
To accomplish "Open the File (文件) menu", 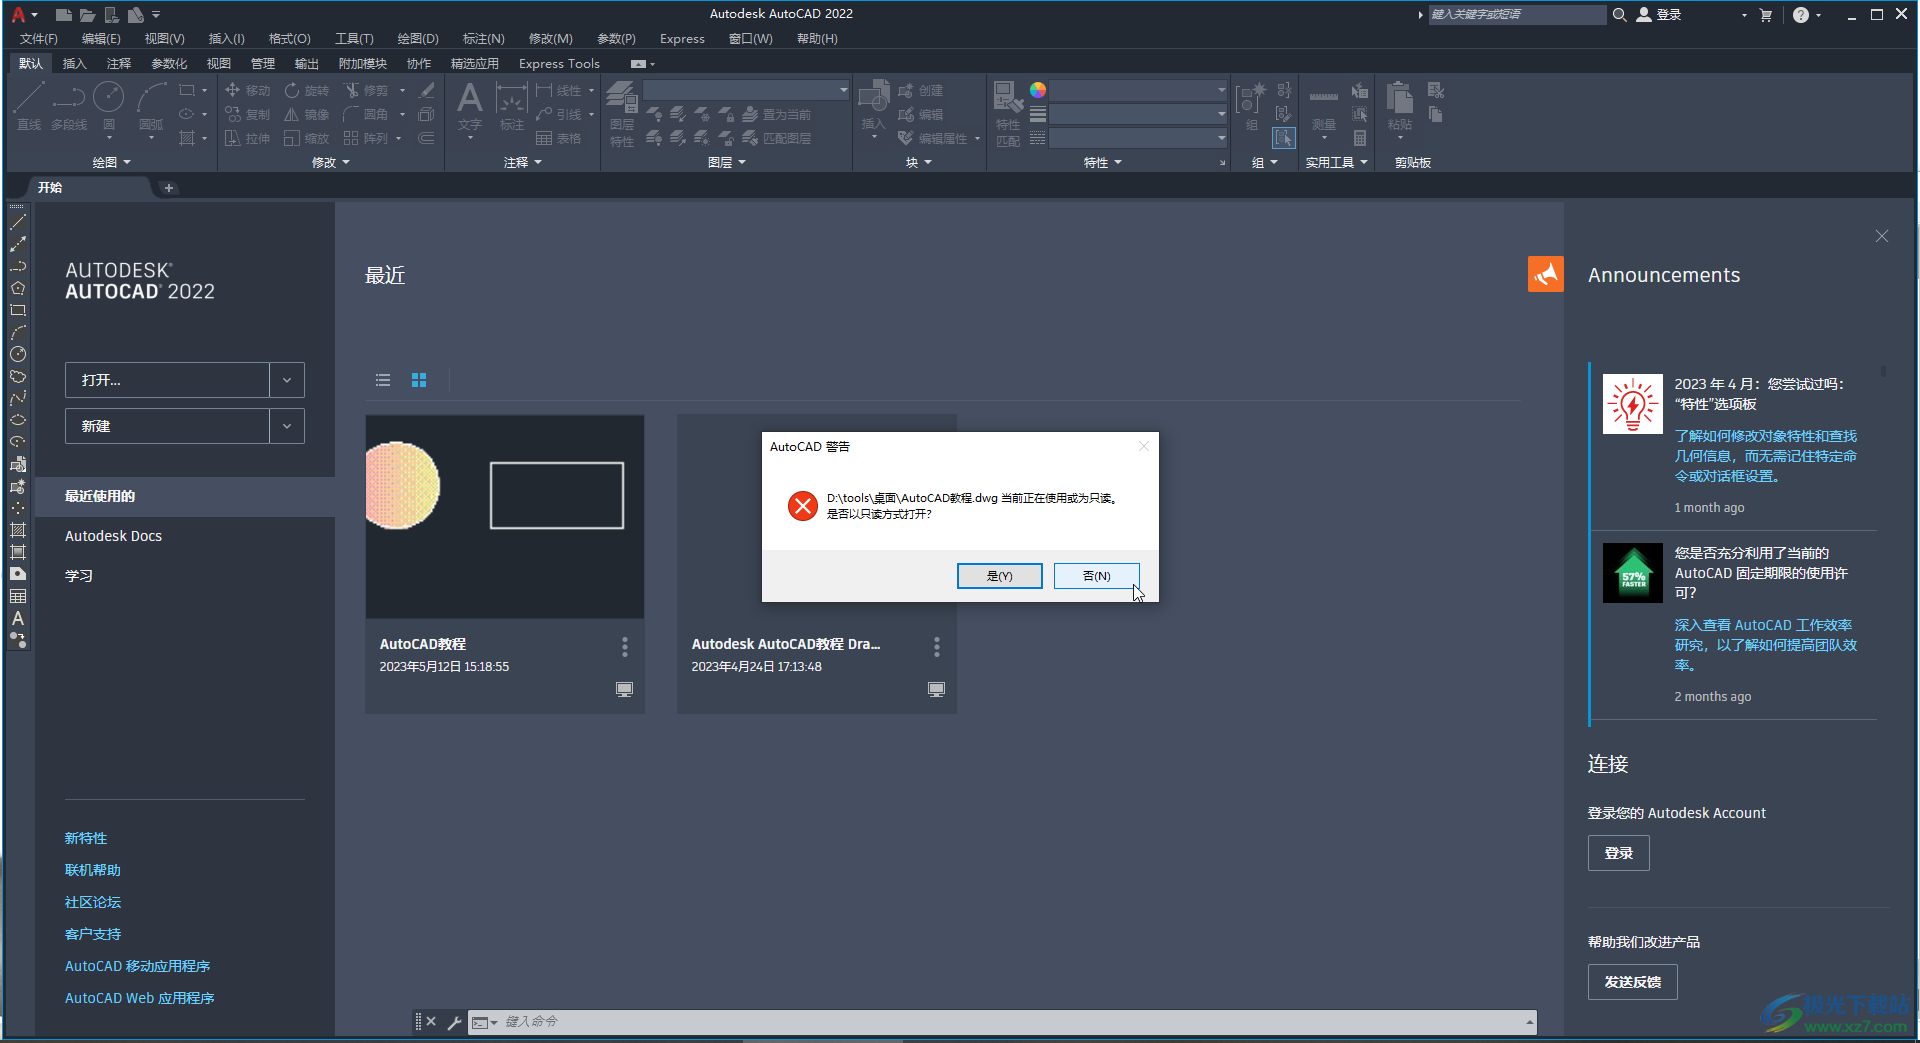I will pyautogui.click(x=39, y=39).
